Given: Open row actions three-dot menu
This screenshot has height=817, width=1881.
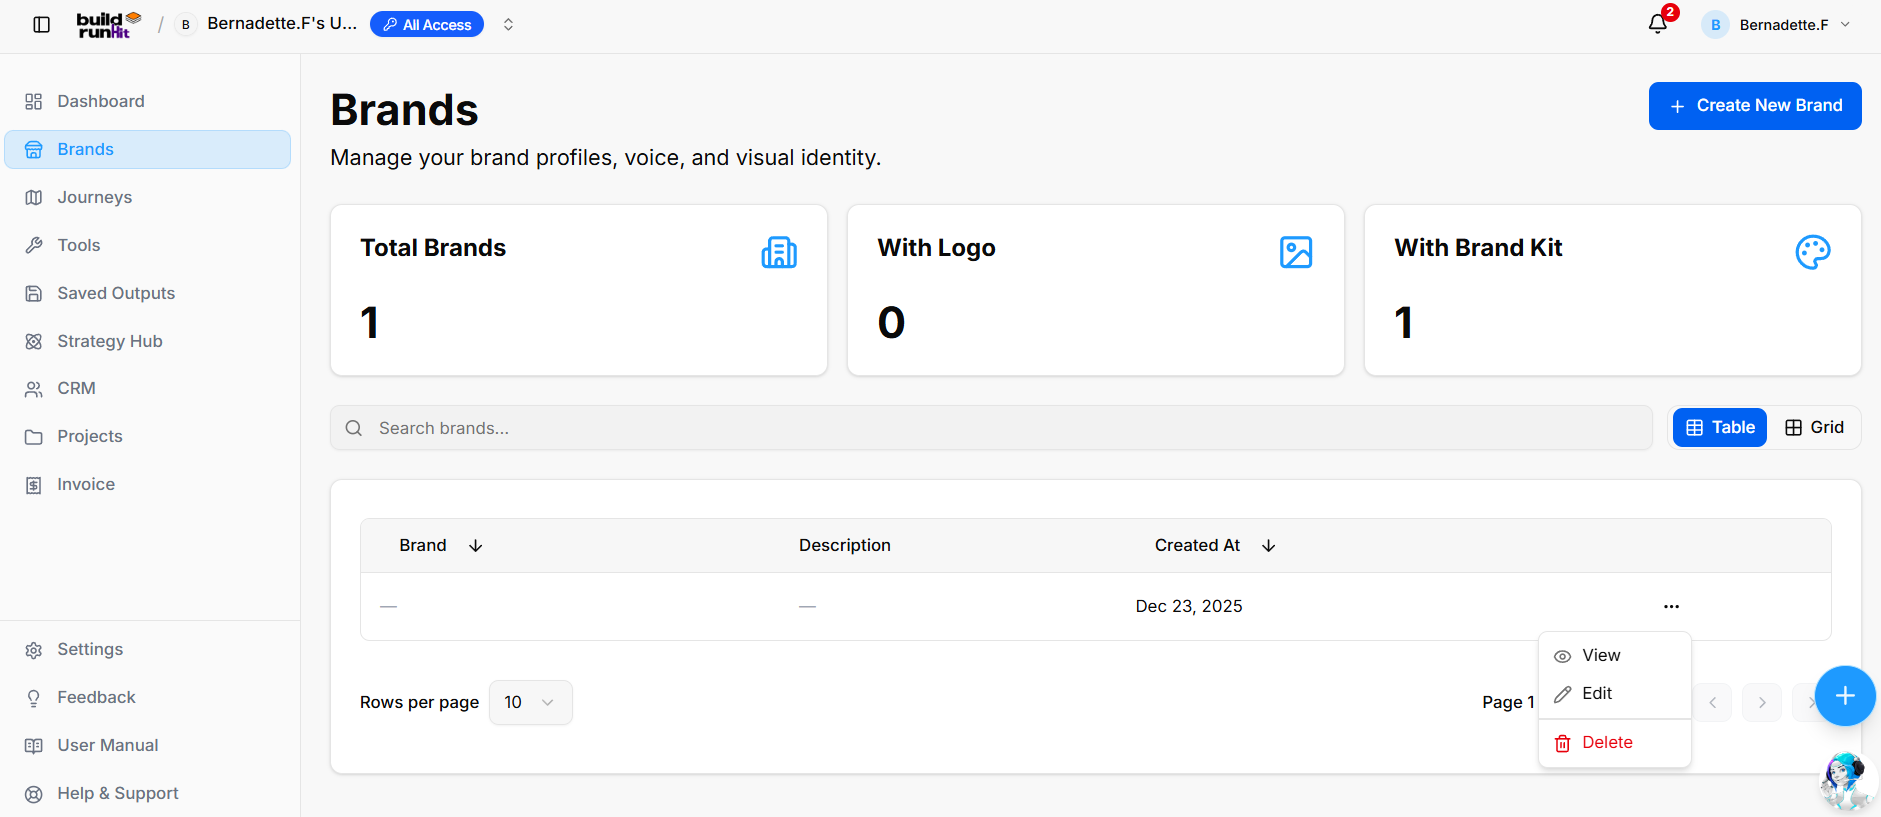Looking at the screenshot, I should click(x=1671, y=606).
